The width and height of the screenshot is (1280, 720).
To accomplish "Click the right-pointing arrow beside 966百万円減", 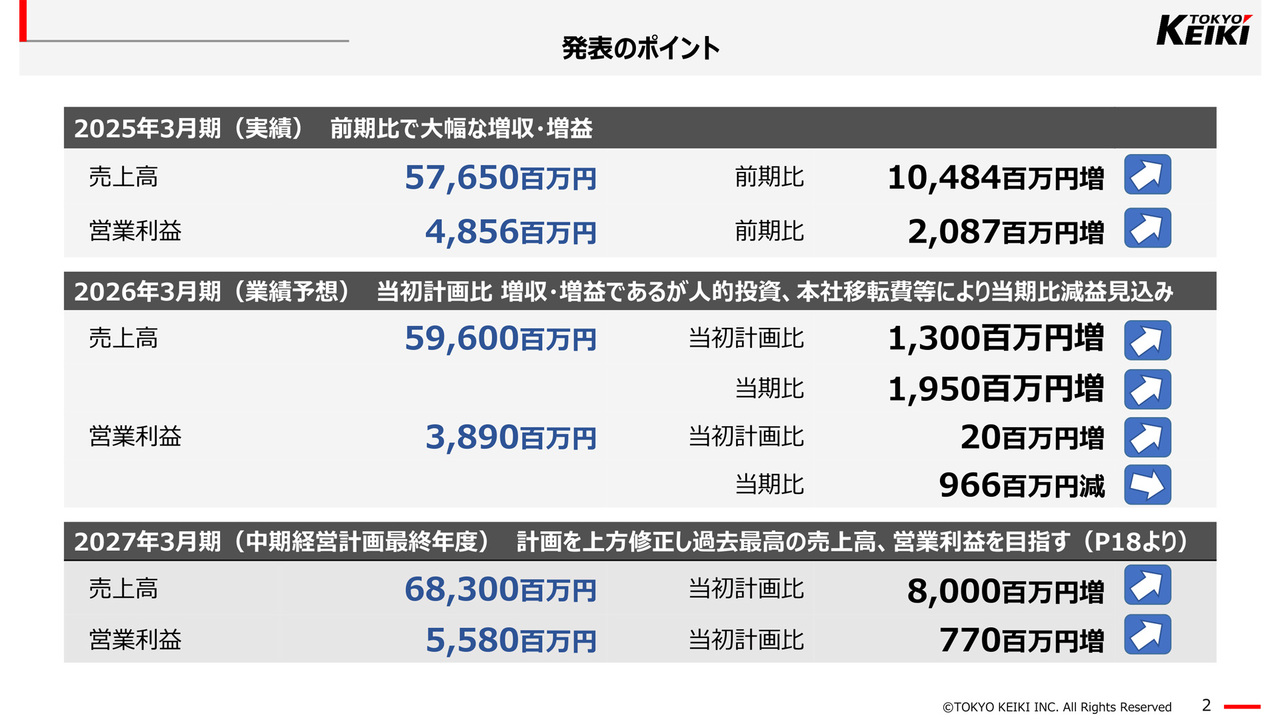I will pyautogui.click(x=1147, y=485).
